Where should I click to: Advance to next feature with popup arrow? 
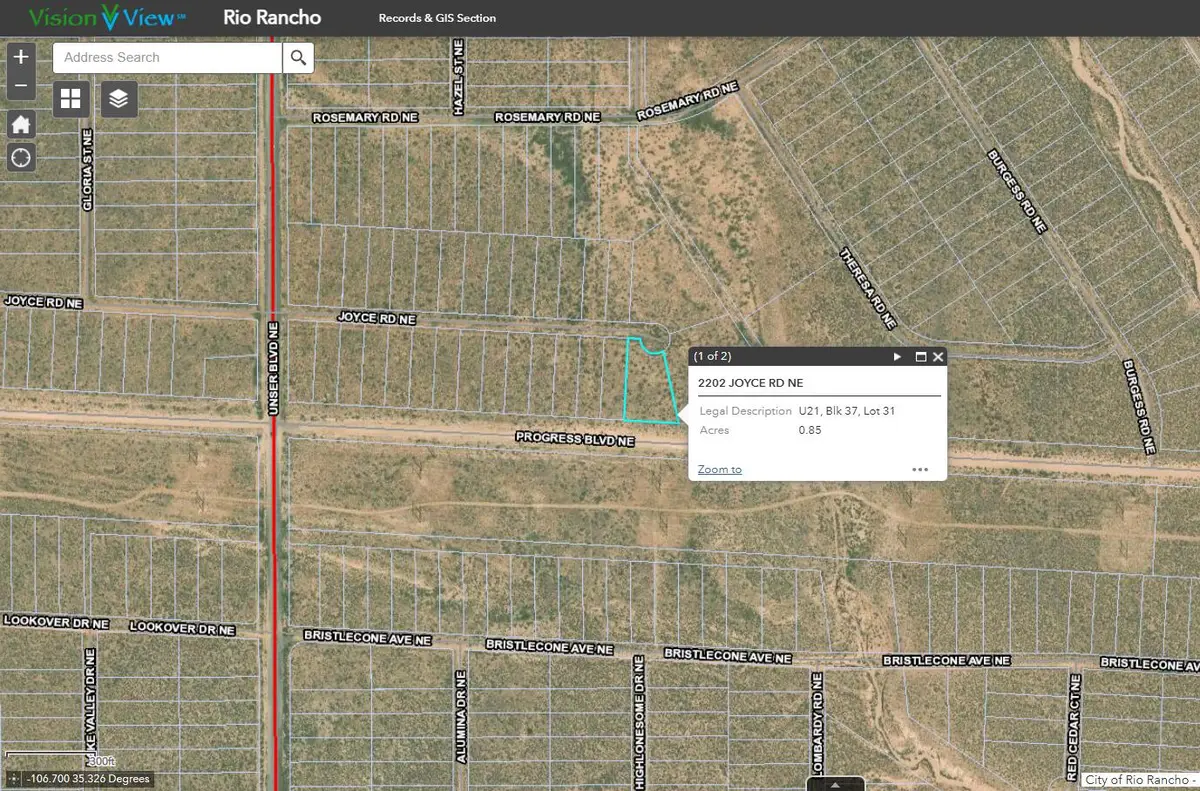pos(897,356)
